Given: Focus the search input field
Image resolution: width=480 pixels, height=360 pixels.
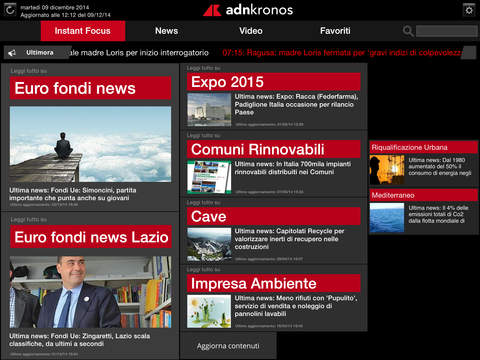Looking at the screenshot, I should pyautogui.click(x=447, y=31).
